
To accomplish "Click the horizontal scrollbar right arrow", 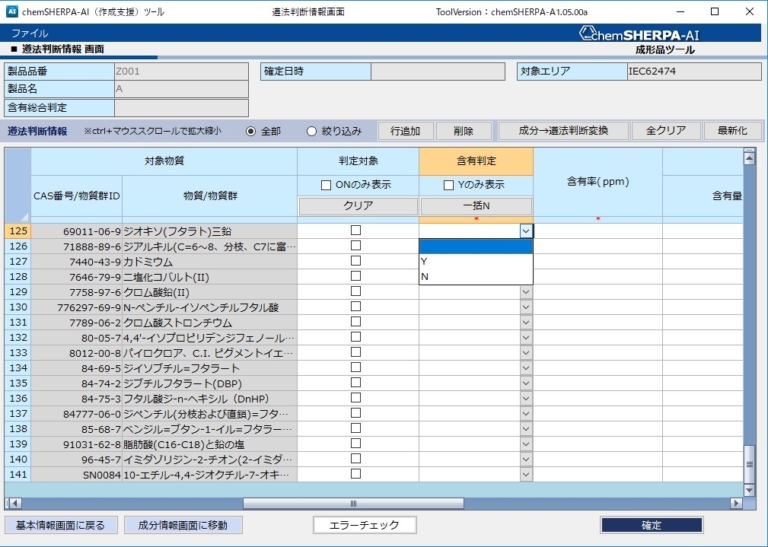I will click(x=736, y=503).
